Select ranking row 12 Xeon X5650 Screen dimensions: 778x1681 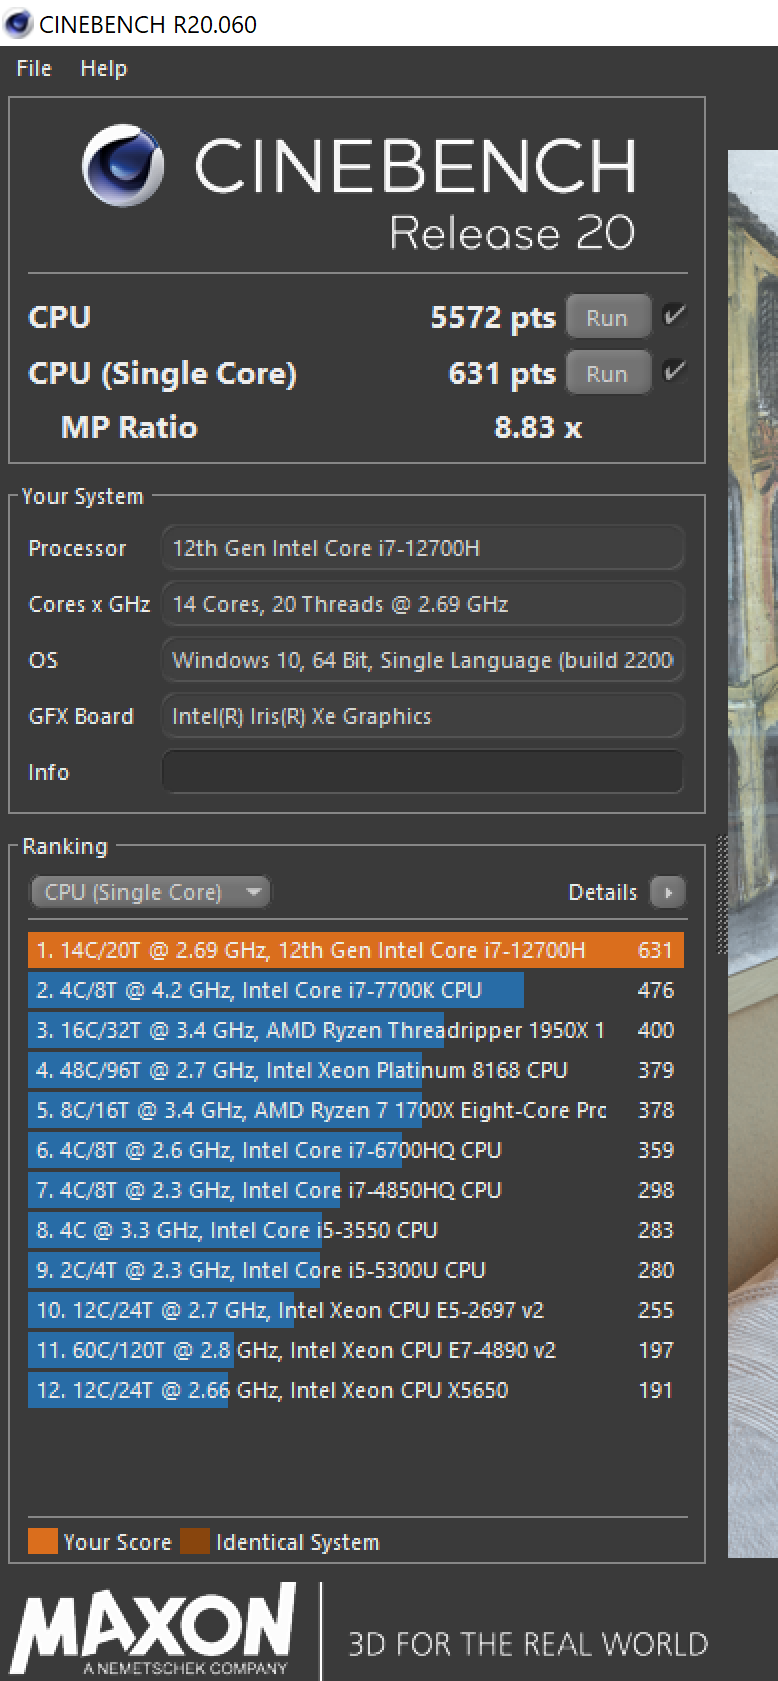[x=356, y=1390]
